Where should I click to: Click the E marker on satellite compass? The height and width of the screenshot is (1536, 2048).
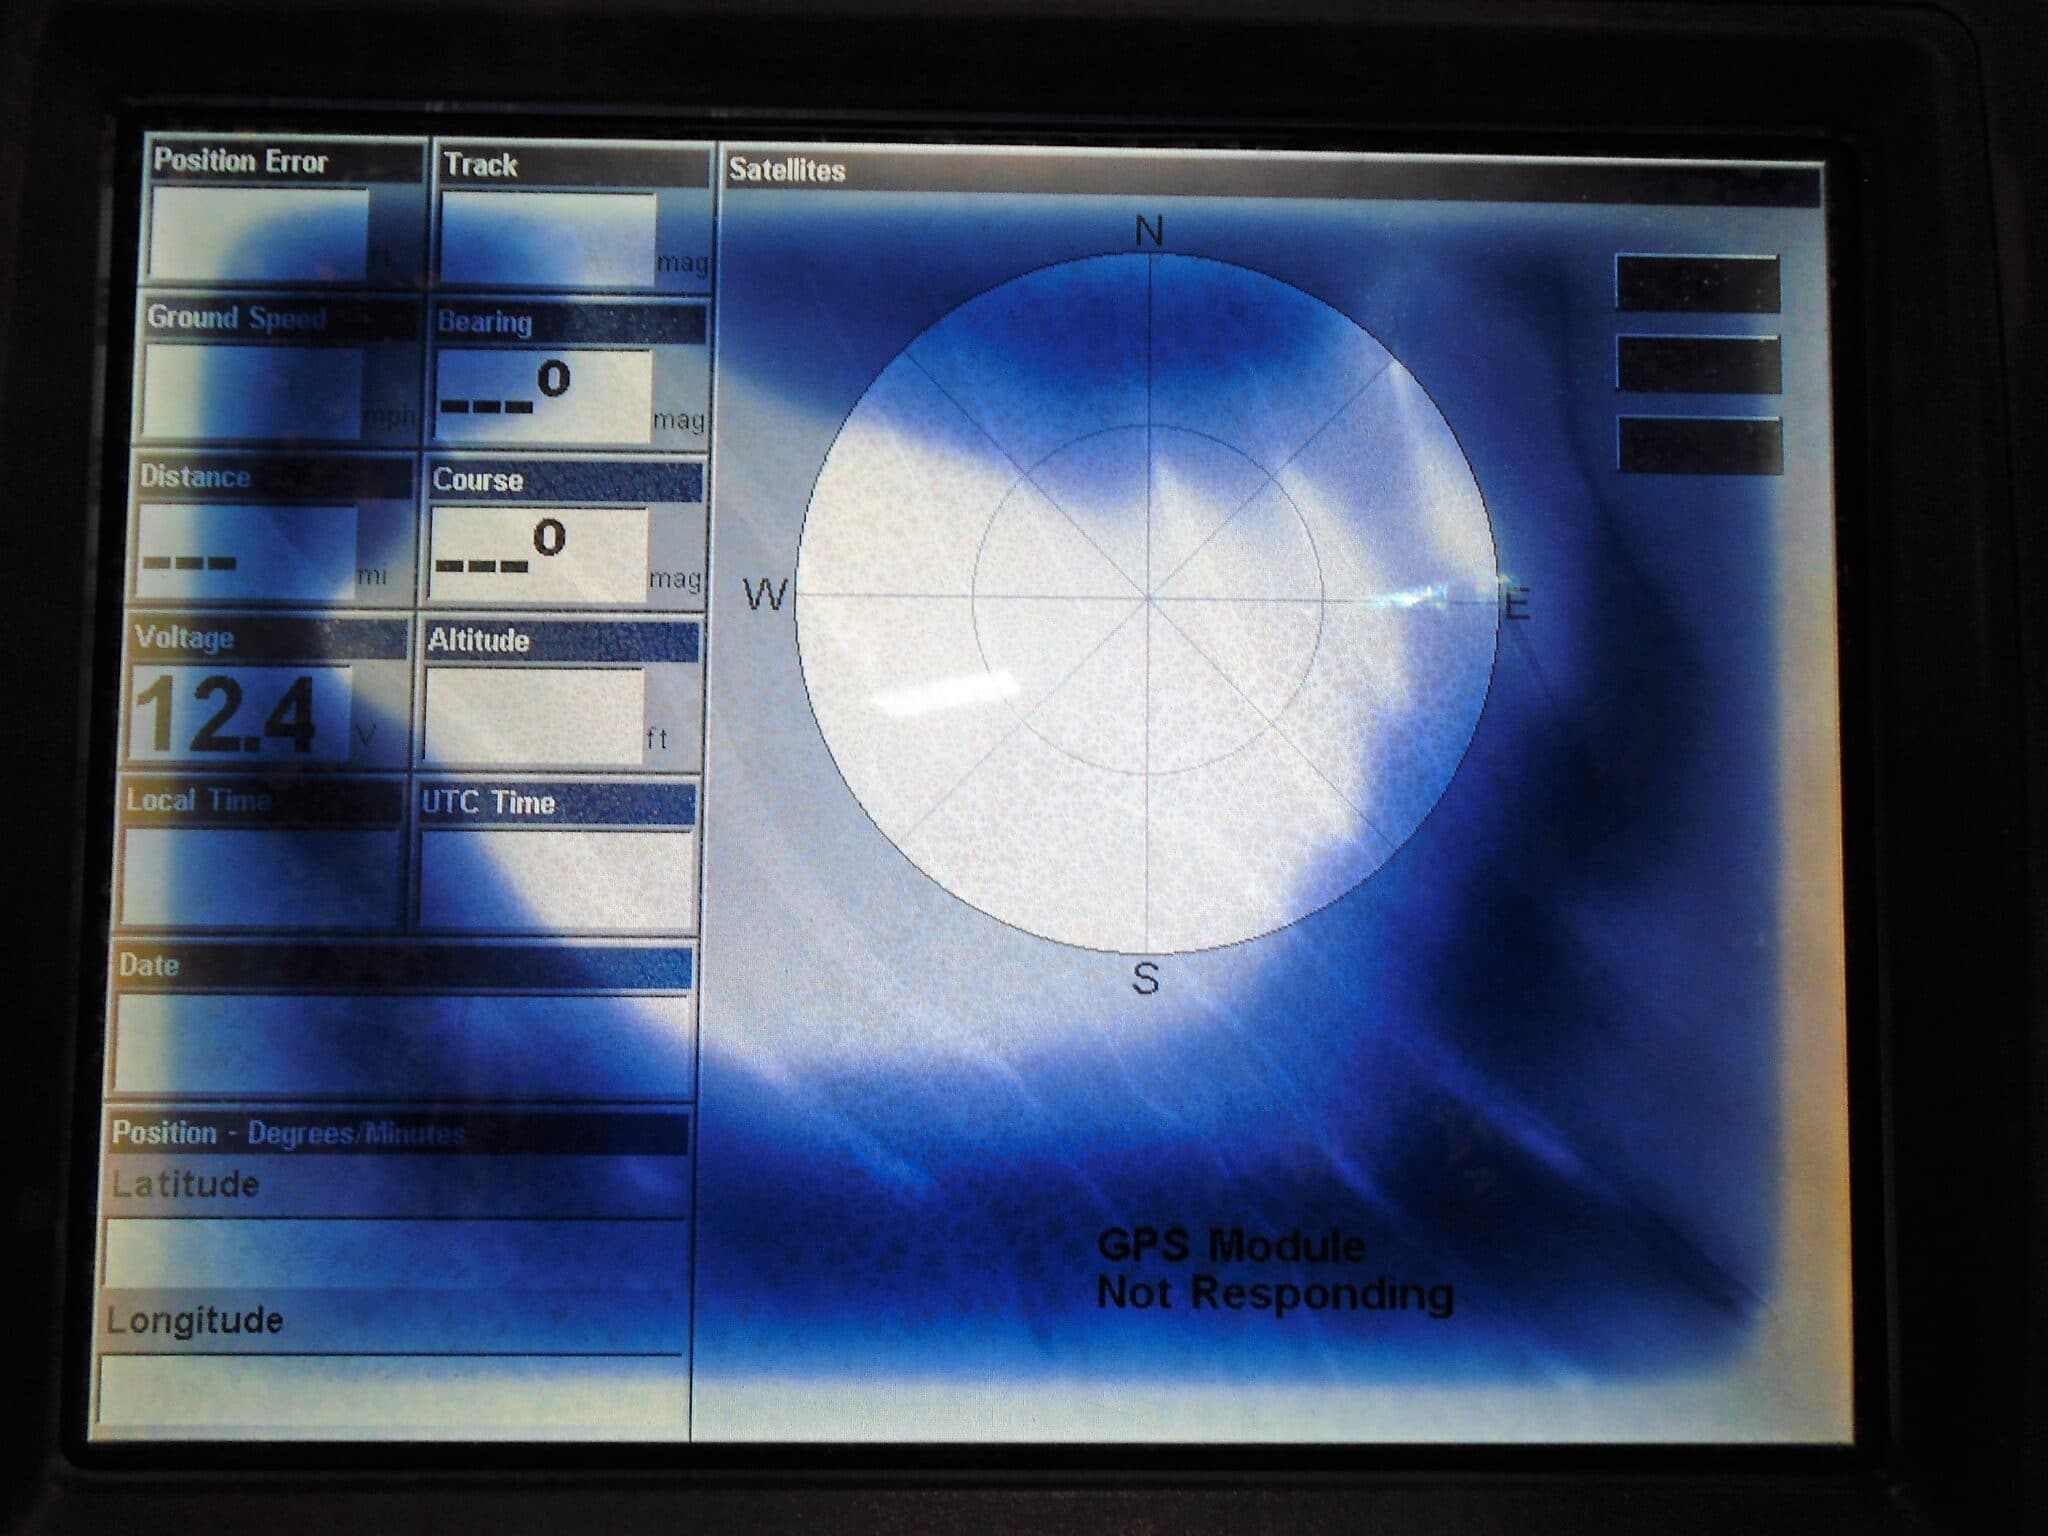(1517, 605)
